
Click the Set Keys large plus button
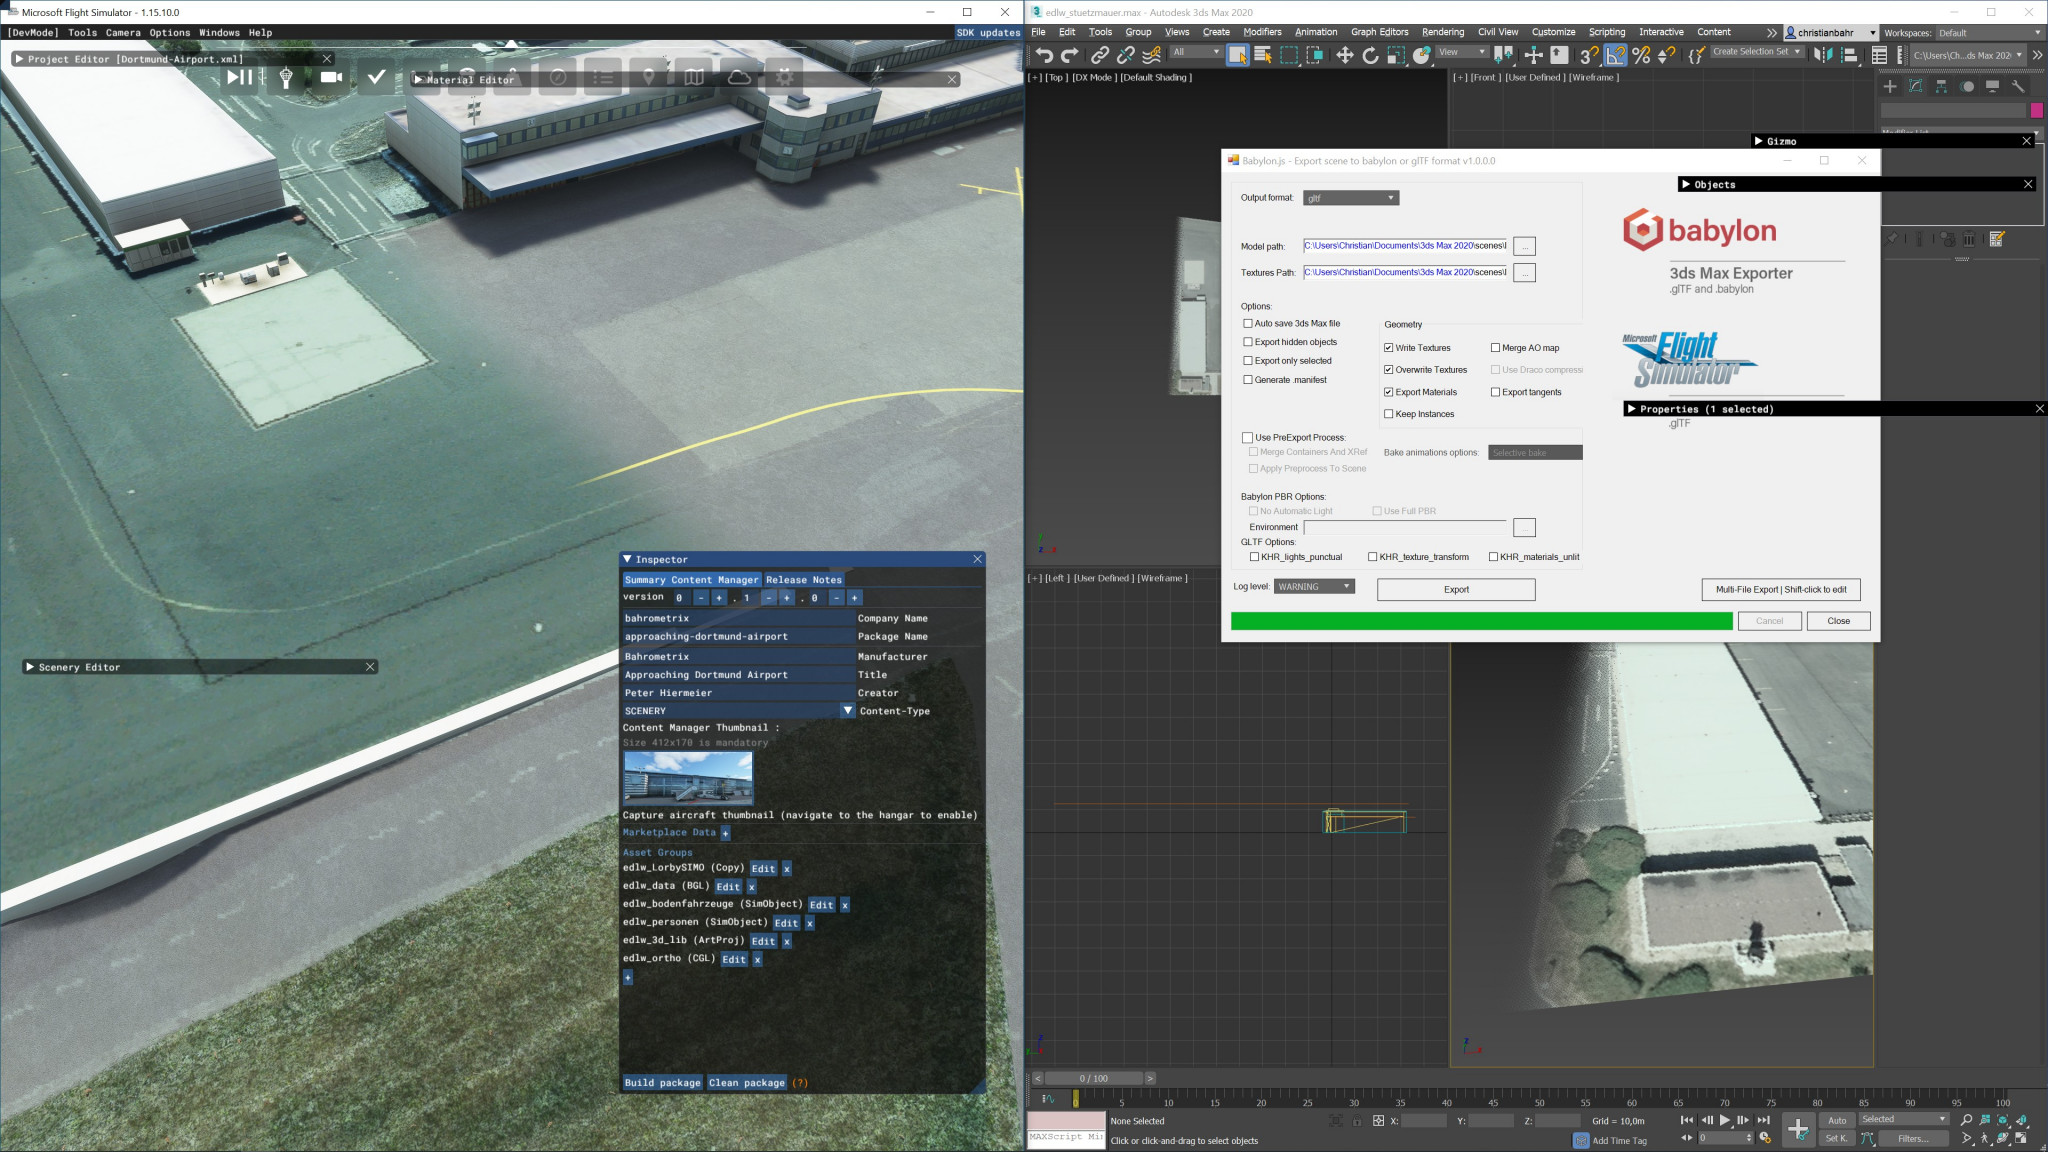point(1798,1129)
